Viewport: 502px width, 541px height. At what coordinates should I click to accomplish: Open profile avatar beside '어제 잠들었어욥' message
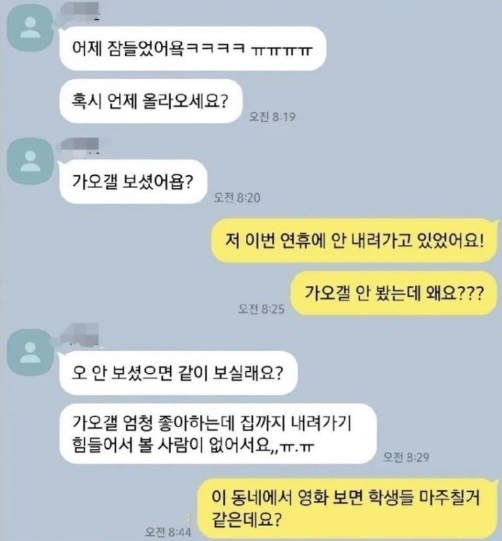point(30,28)
